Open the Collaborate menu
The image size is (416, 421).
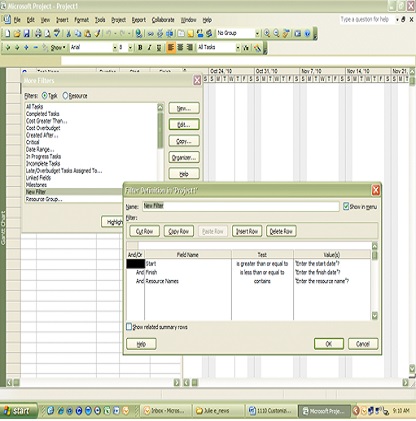coord(163,20)
